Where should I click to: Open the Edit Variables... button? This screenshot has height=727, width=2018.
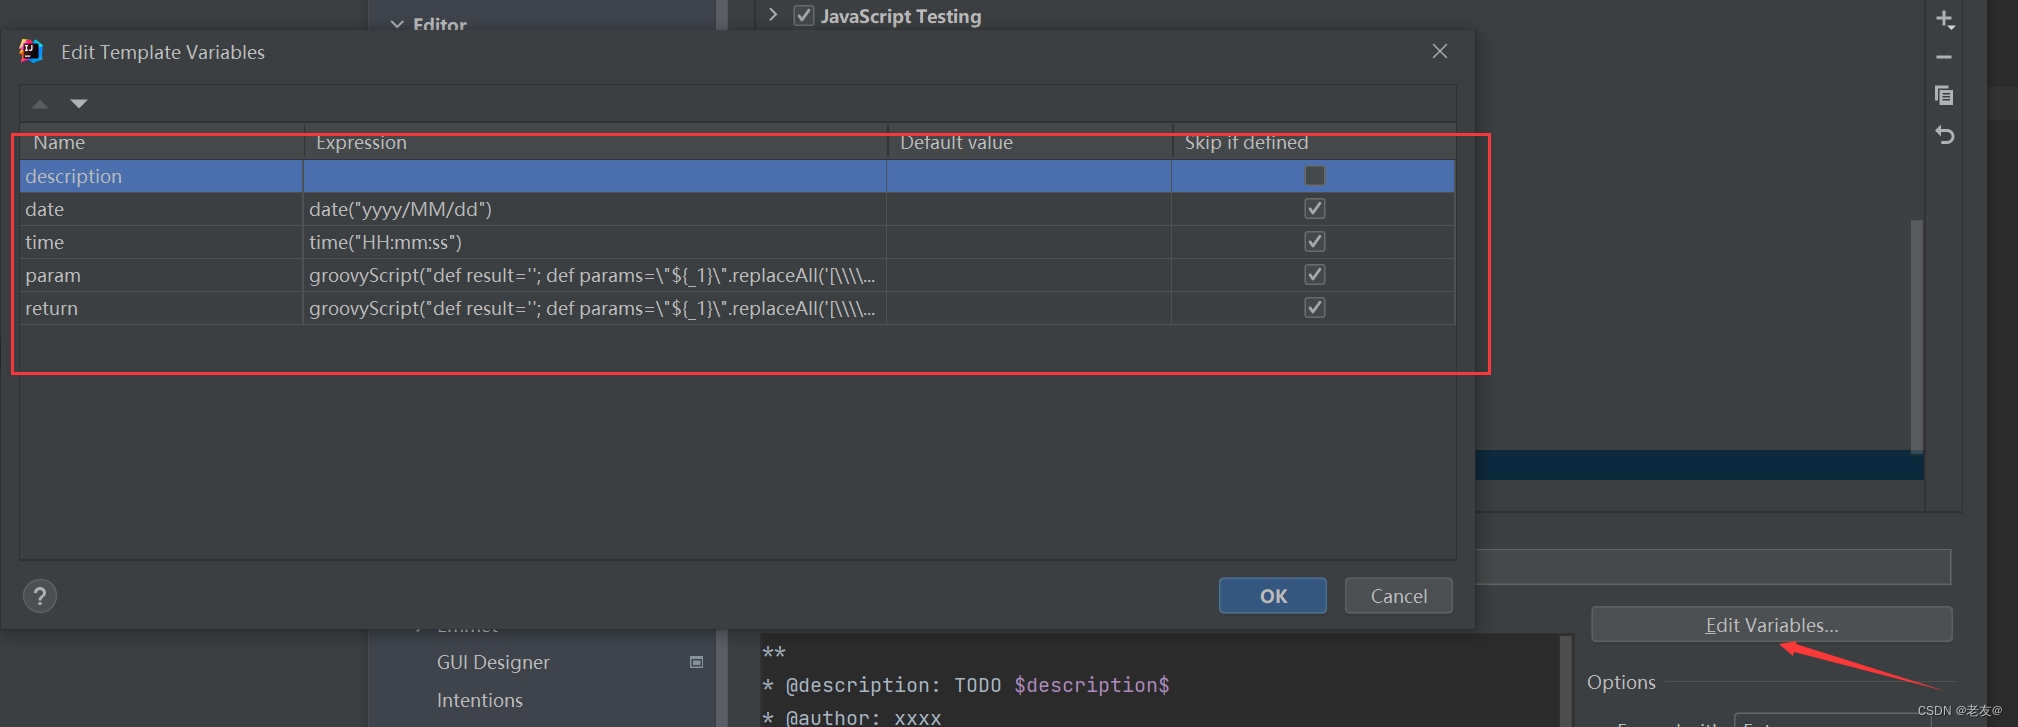1771,625
